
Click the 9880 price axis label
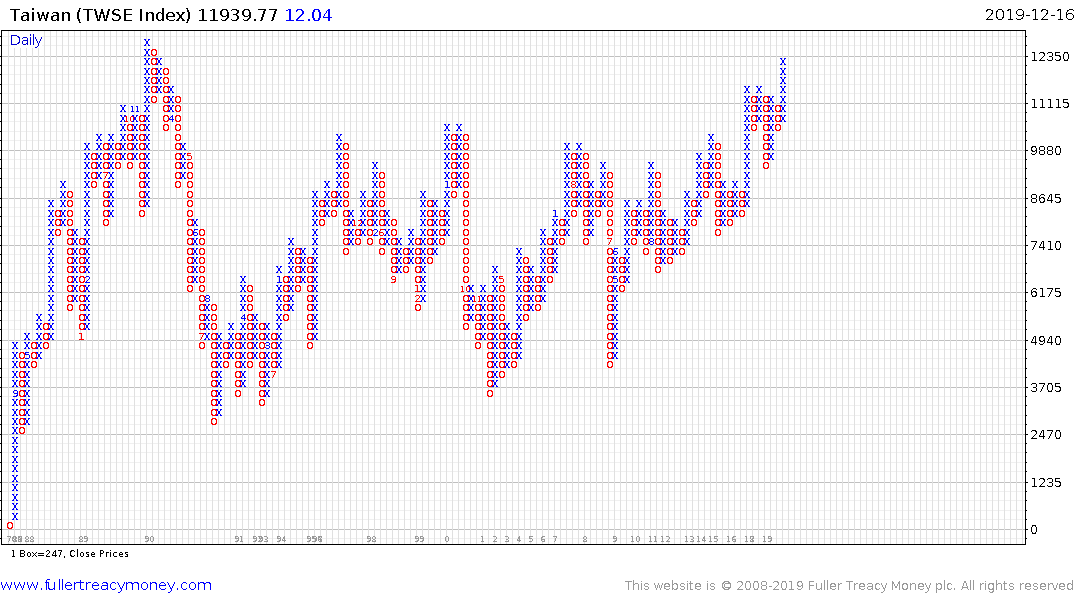tap(1046, 151)
